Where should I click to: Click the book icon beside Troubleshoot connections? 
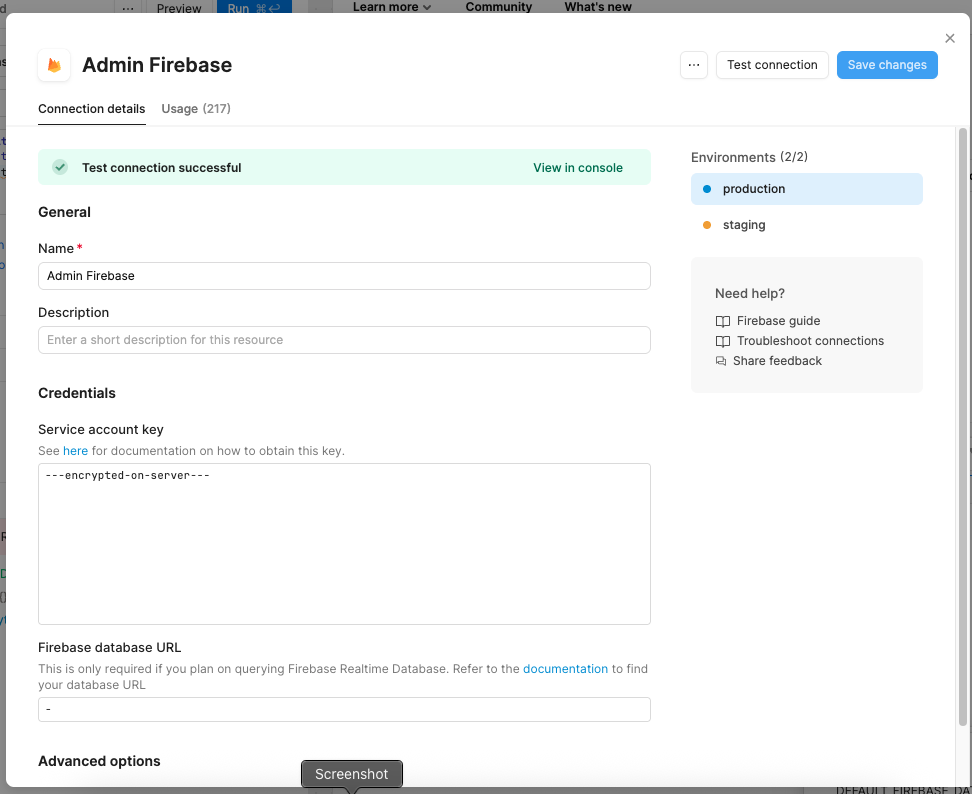pyautogui.click(x=723, y=342)
